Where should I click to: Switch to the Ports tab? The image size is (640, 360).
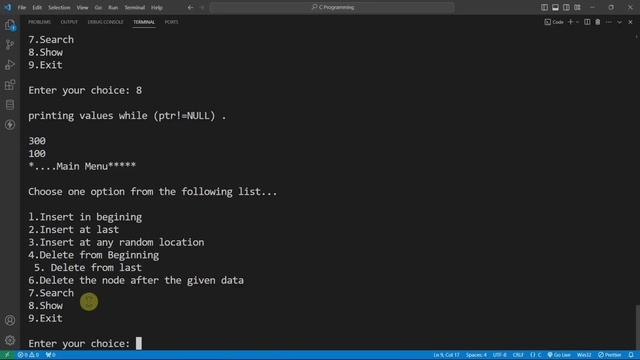(171, 22)
